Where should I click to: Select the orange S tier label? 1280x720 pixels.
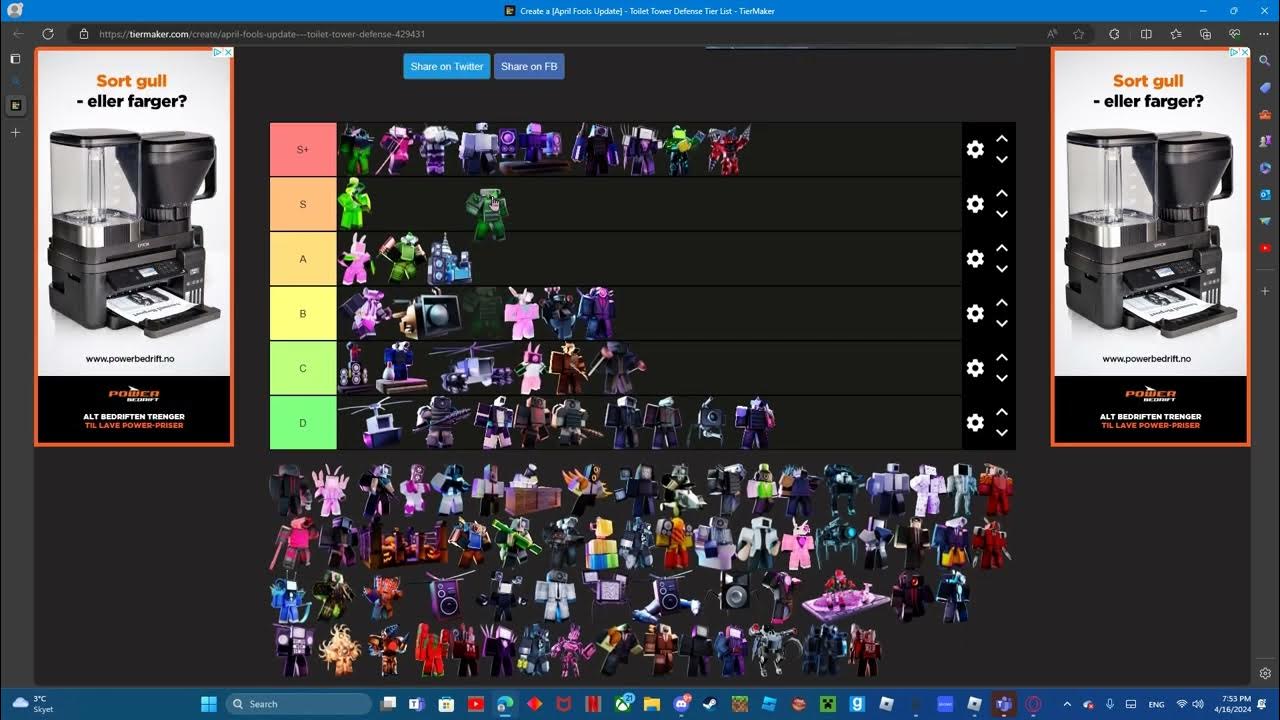pyautogui.click(x=303, y=204)
